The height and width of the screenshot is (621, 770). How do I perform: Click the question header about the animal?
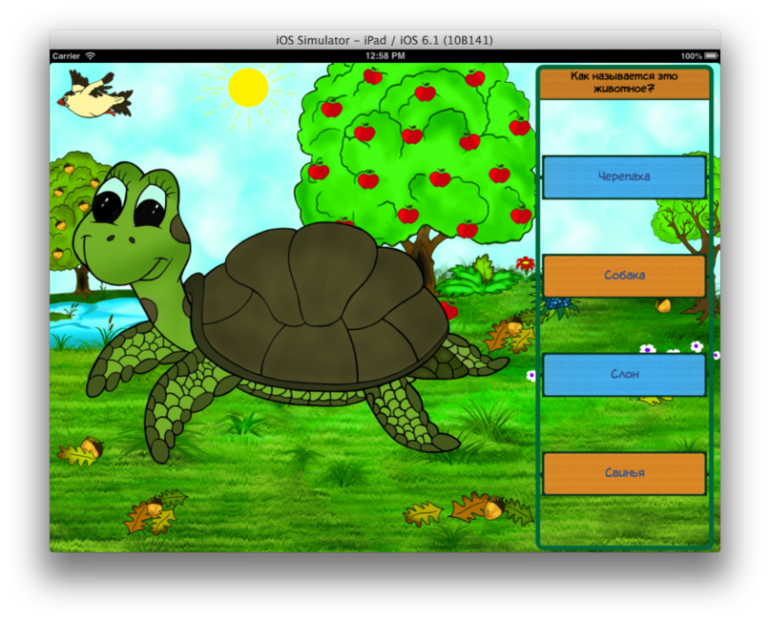624,82
